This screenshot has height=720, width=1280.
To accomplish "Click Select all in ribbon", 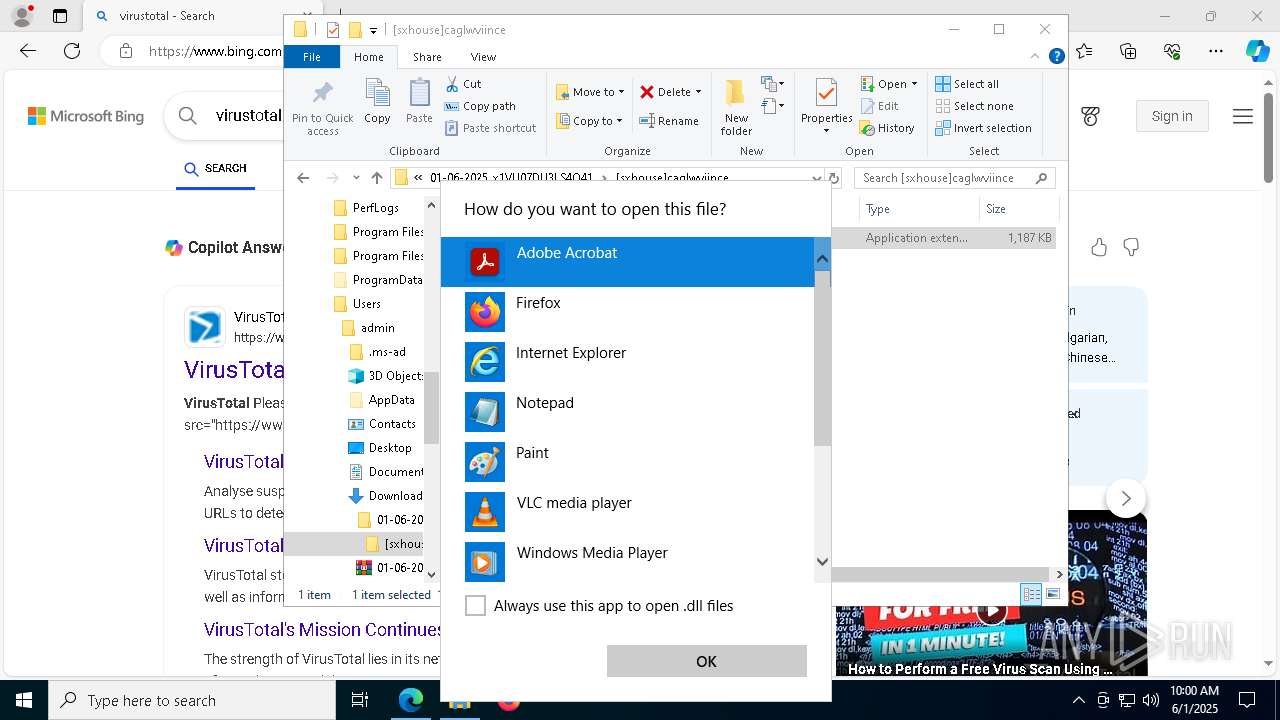I will click(x=967, y=84).
